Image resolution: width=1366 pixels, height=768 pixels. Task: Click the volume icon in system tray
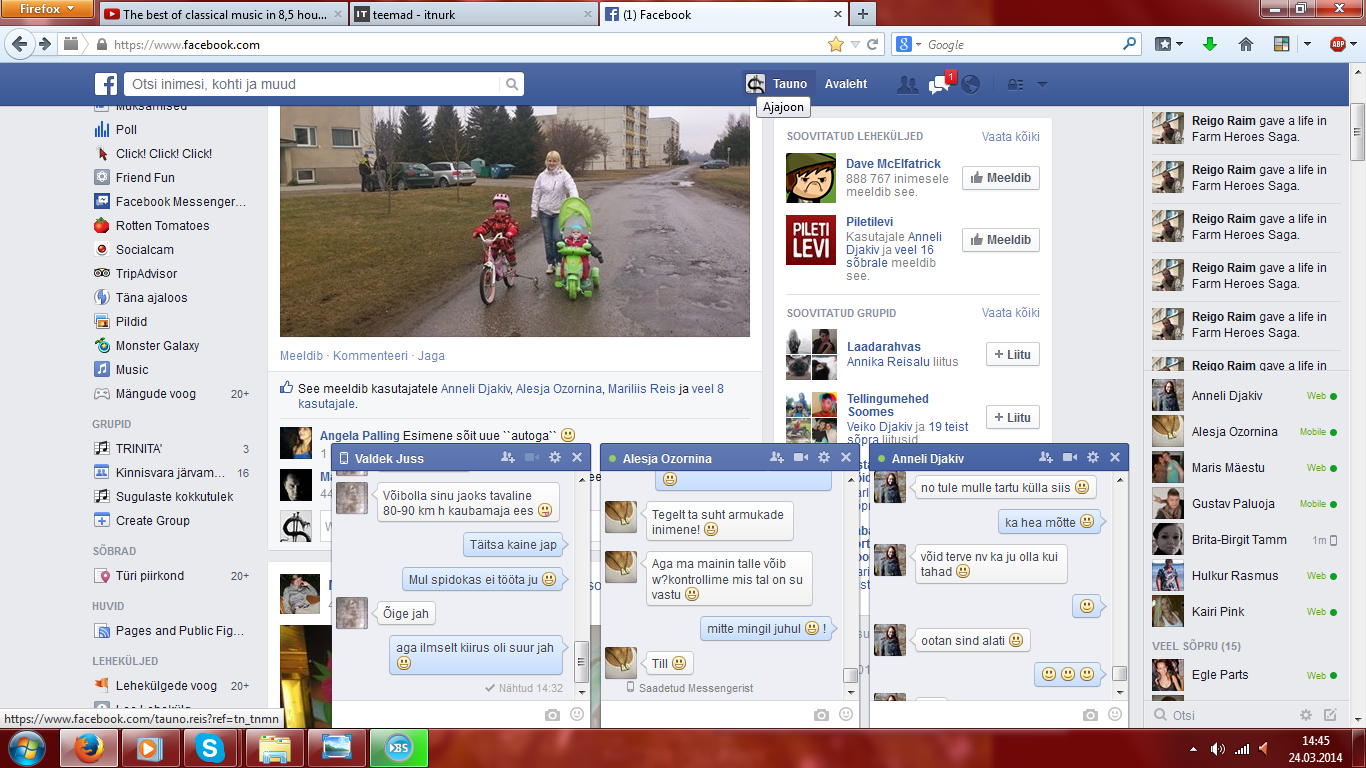point(1217,748)
